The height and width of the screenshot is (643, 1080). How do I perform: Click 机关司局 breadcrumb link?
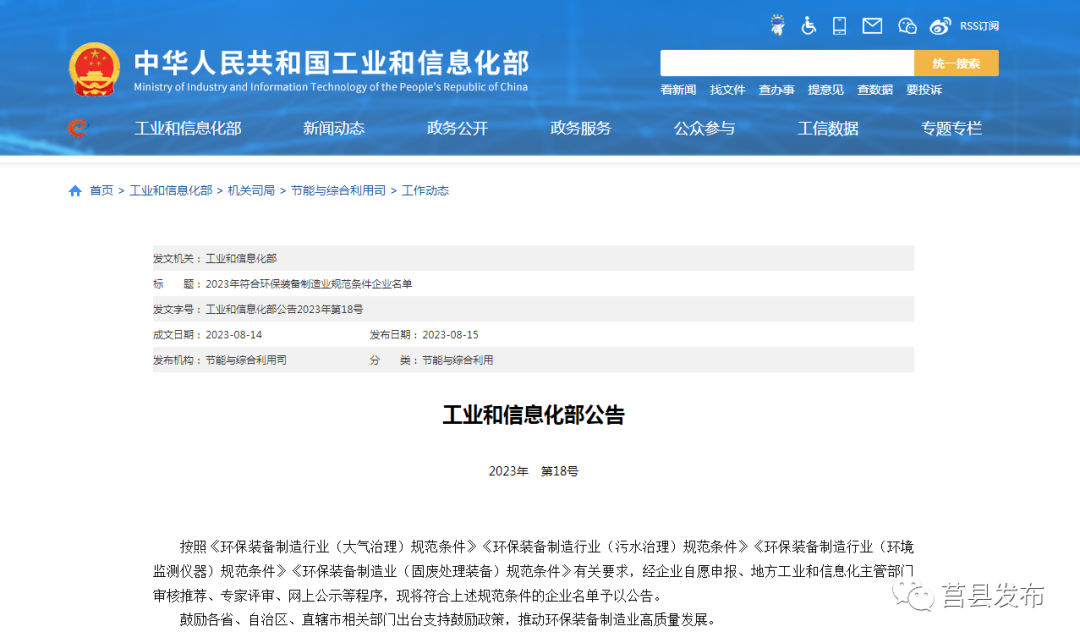[x=251, y=191]
